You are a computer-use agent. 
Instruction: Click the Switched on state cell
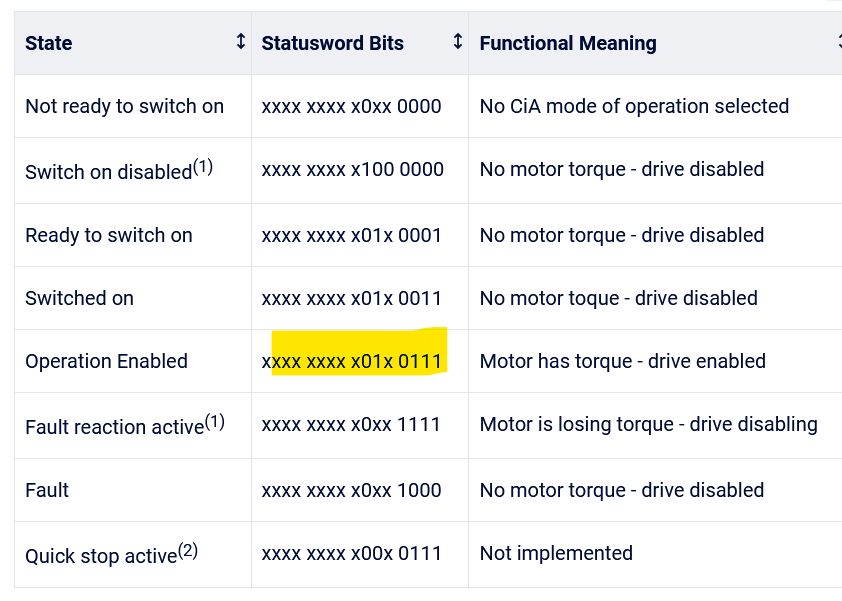(x=79, y=298)
